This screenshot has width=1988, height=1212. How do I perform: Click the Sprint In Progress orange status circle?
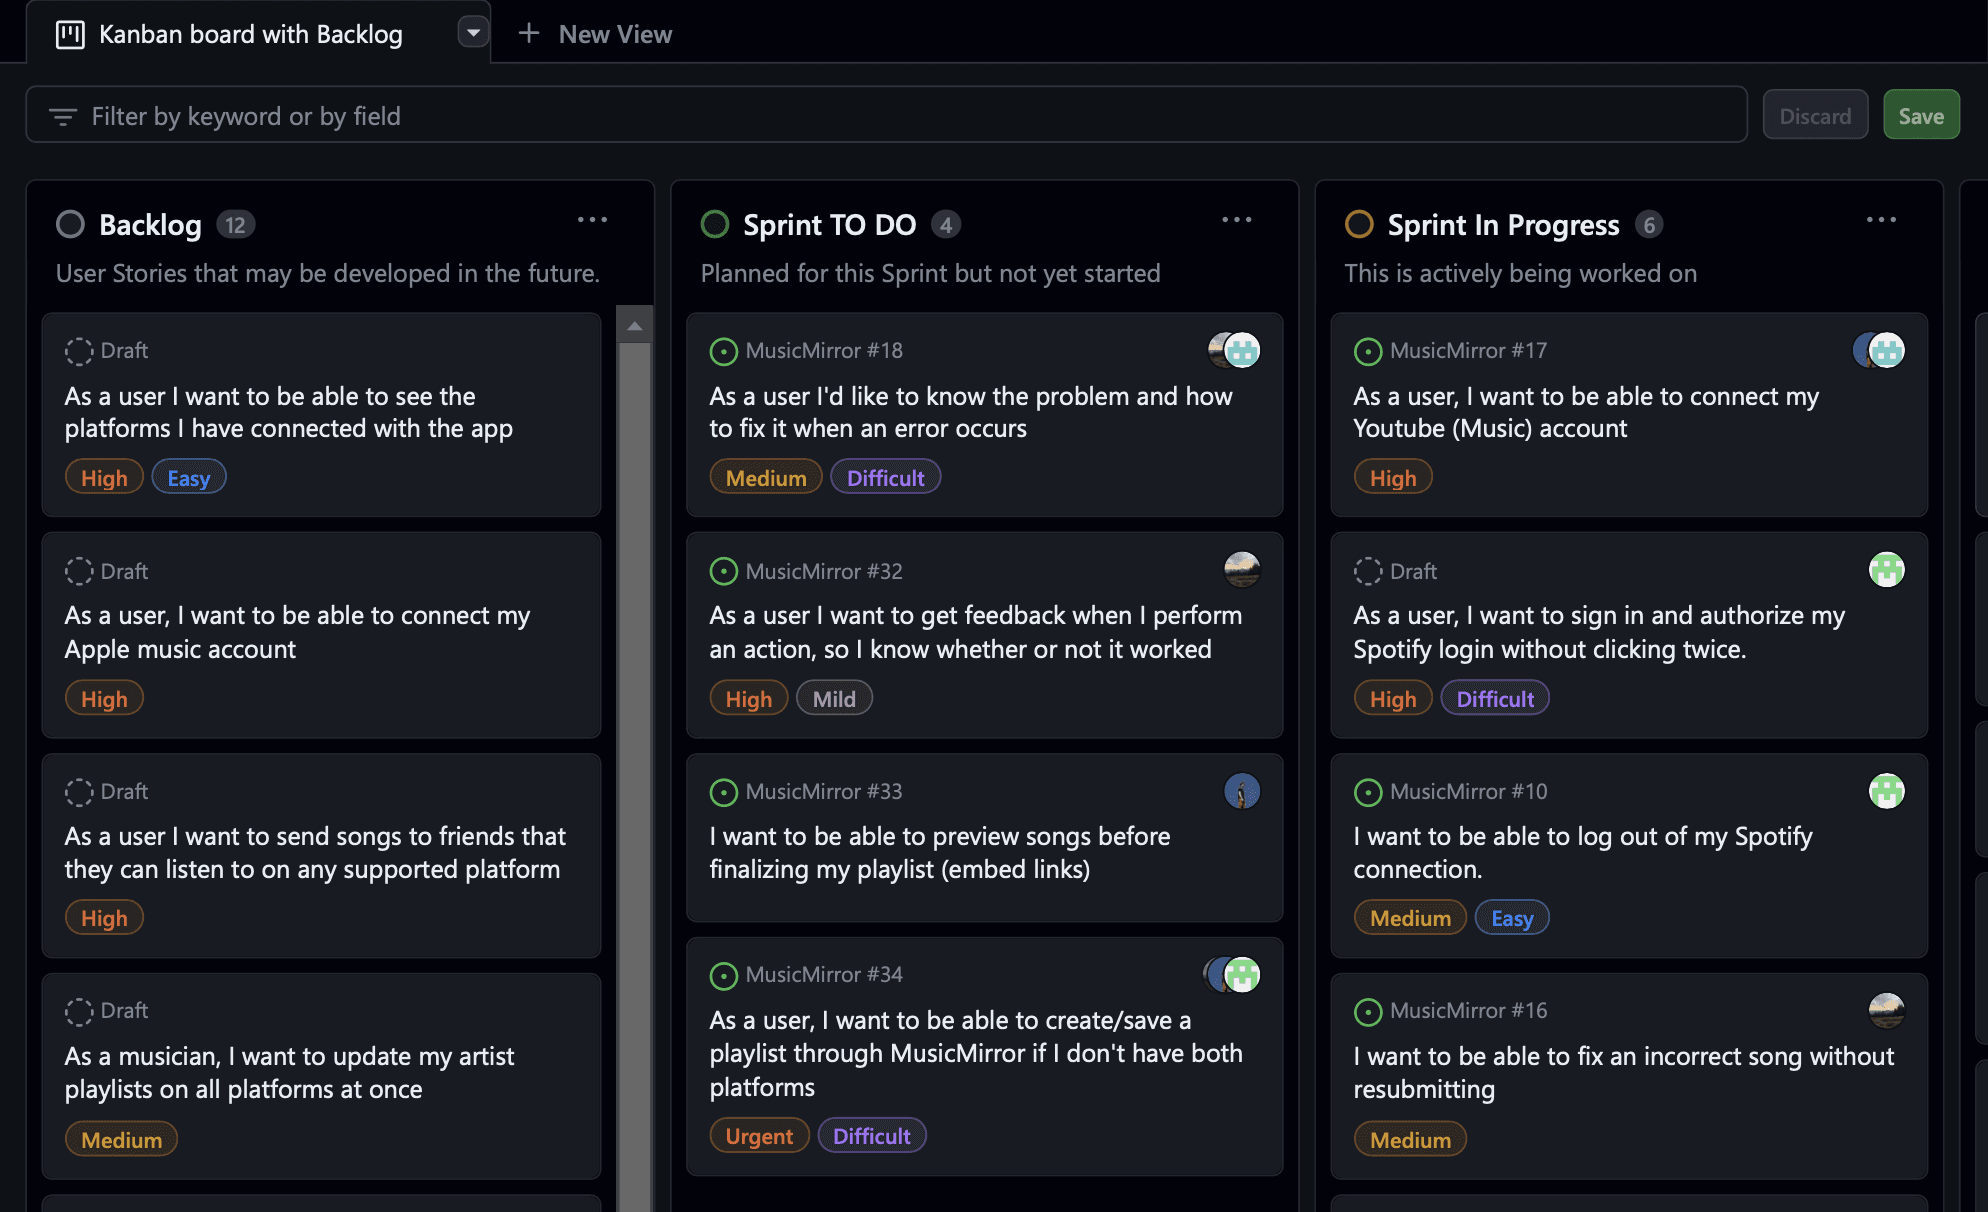(1359, 225)
